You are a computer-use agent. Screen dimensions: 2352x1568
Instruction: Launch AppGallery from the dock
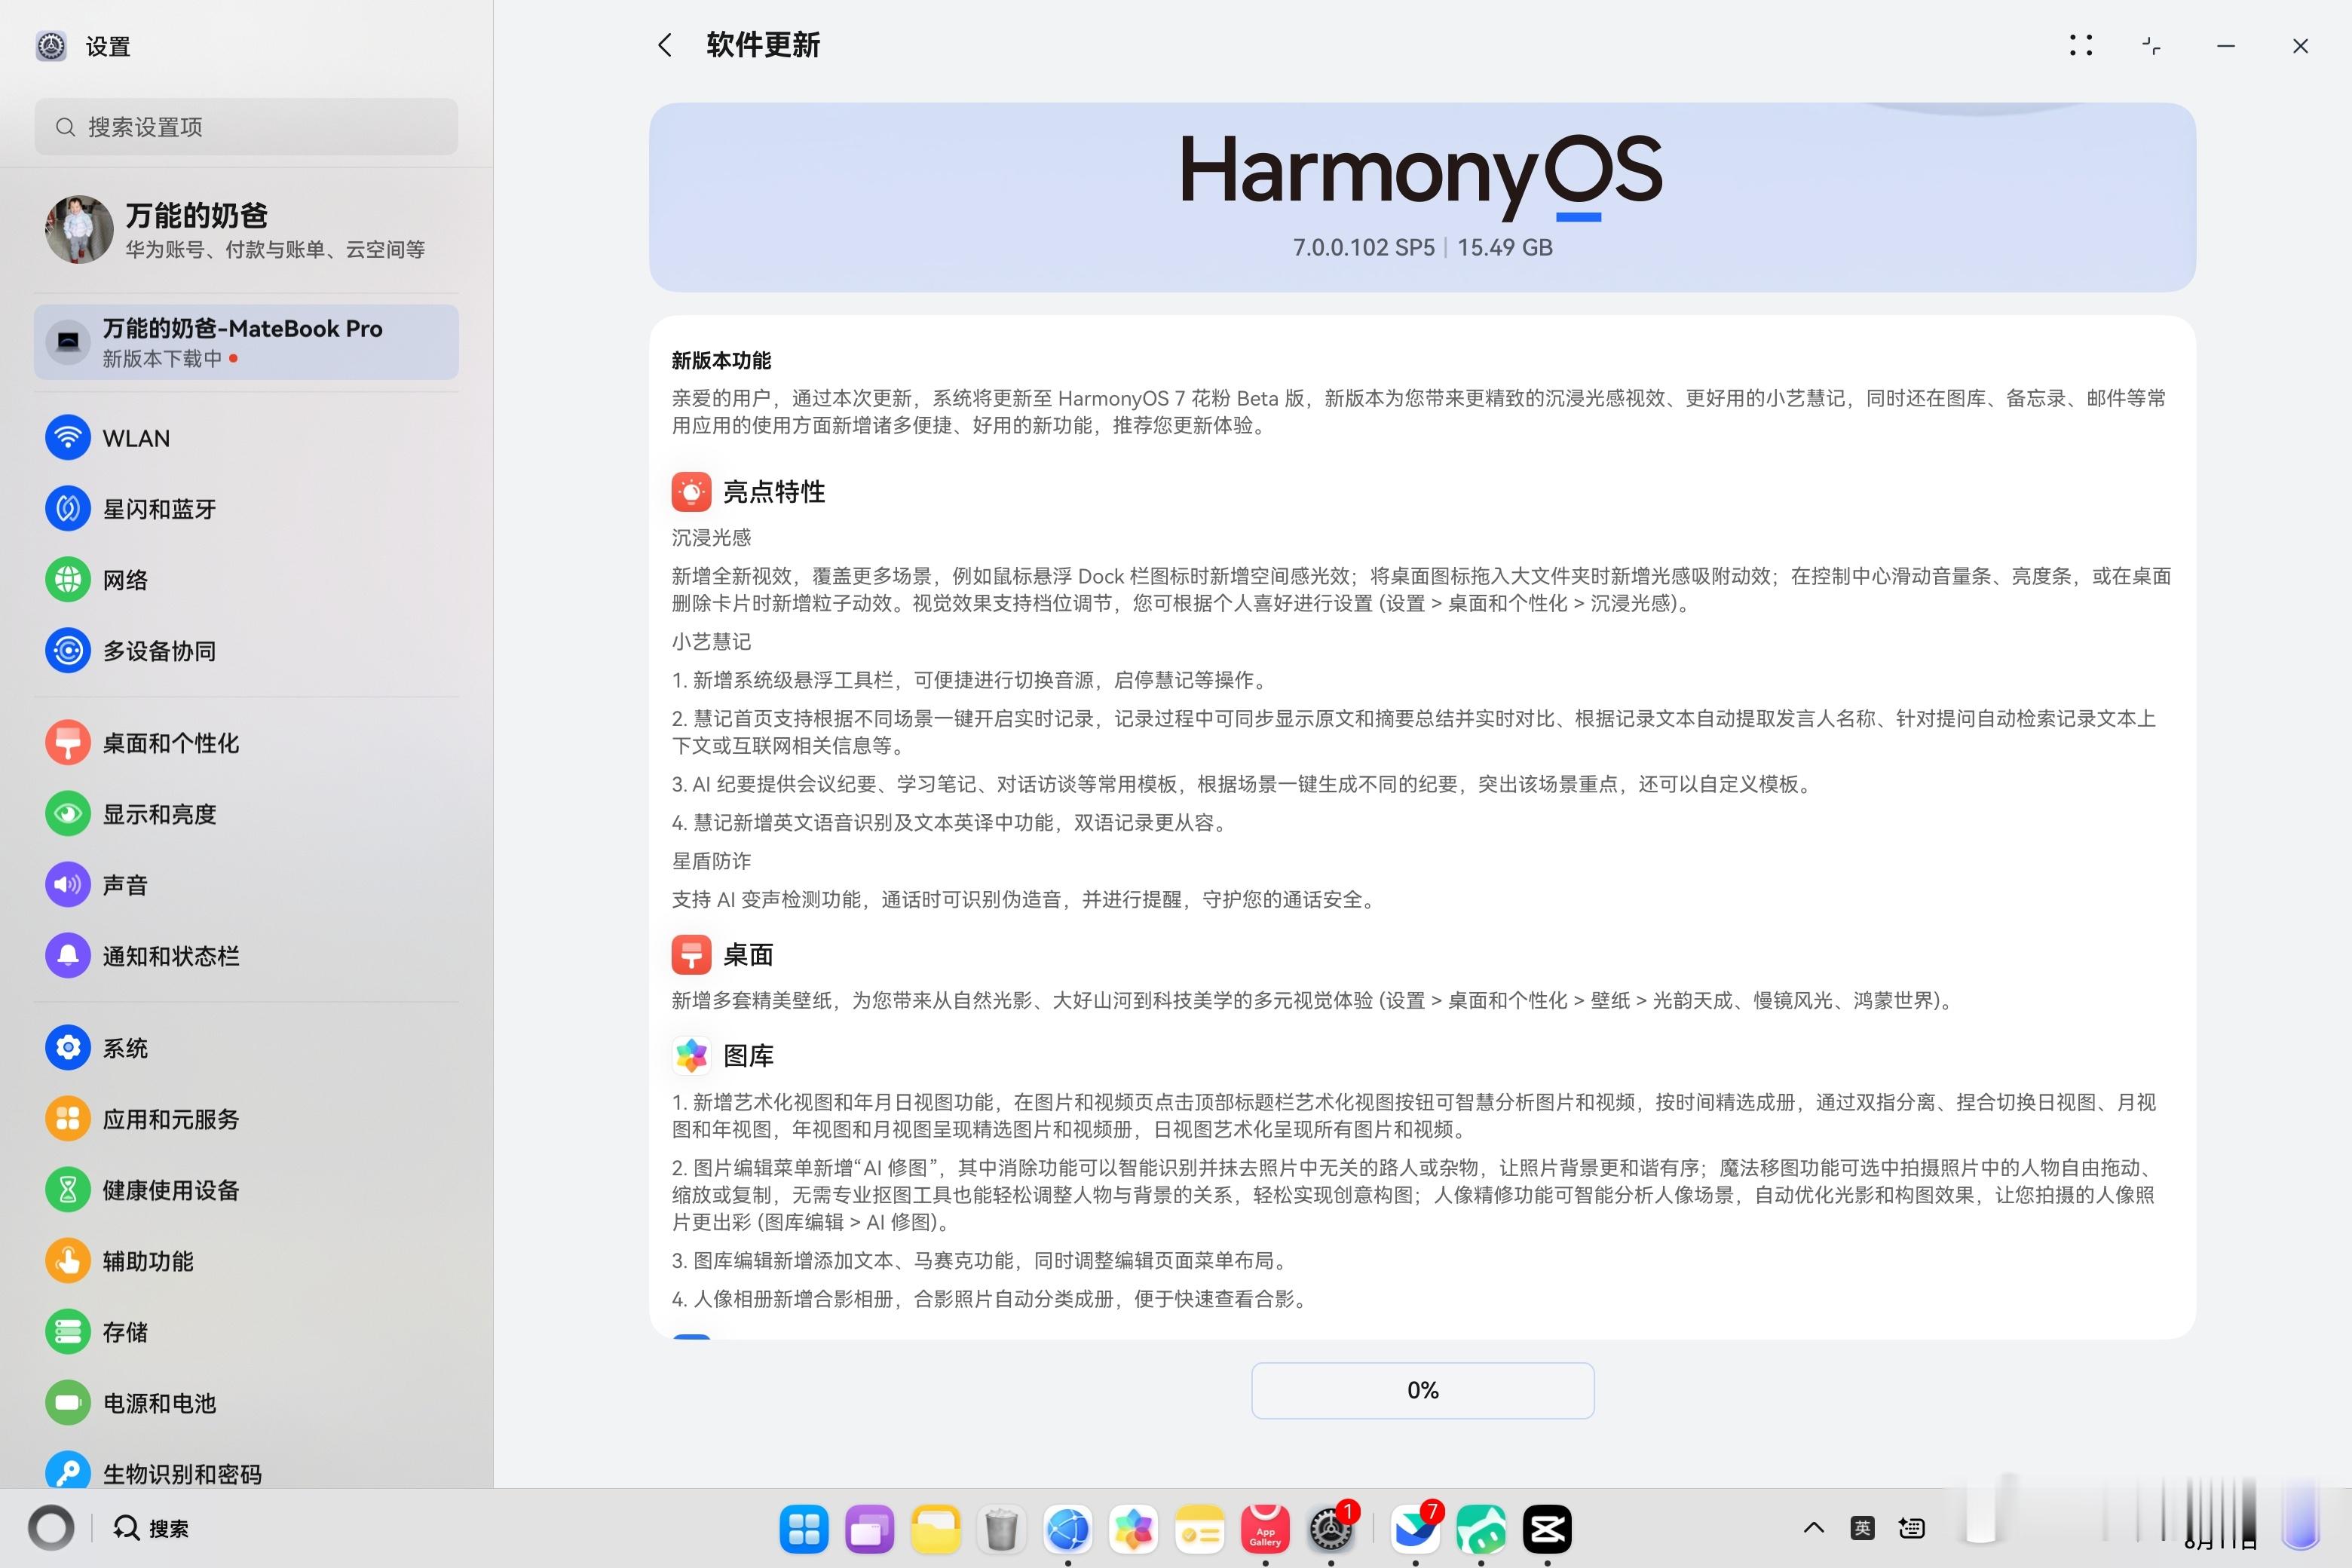pyautogui.click(x=1266, y=1529)
